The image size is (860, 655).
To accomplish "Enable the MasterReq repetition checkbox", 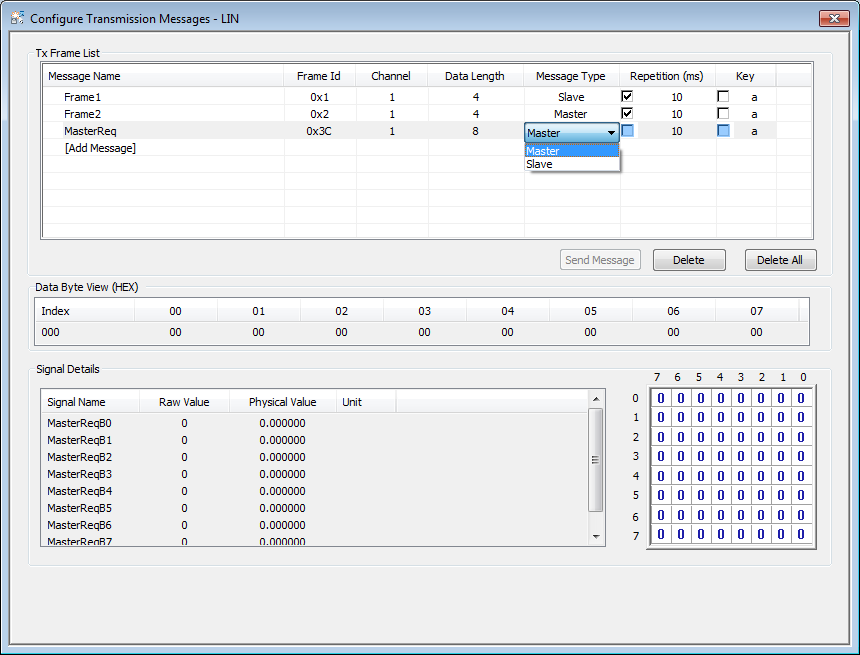I will point(627,131).
